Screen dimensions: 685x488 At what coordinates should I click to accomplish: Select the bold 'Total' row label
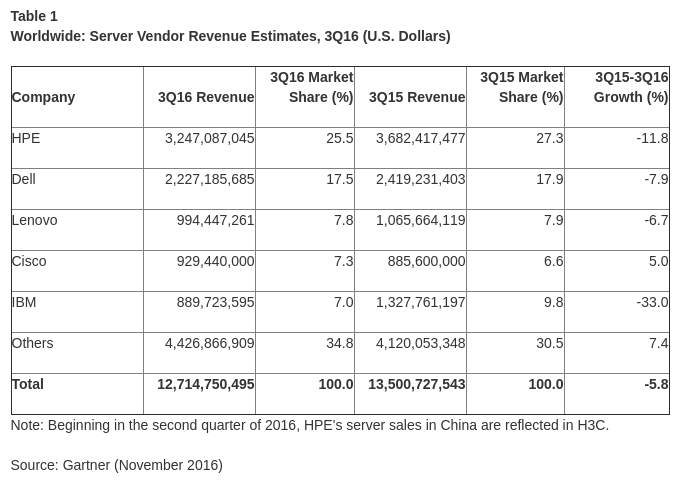(x=28, y=384)
